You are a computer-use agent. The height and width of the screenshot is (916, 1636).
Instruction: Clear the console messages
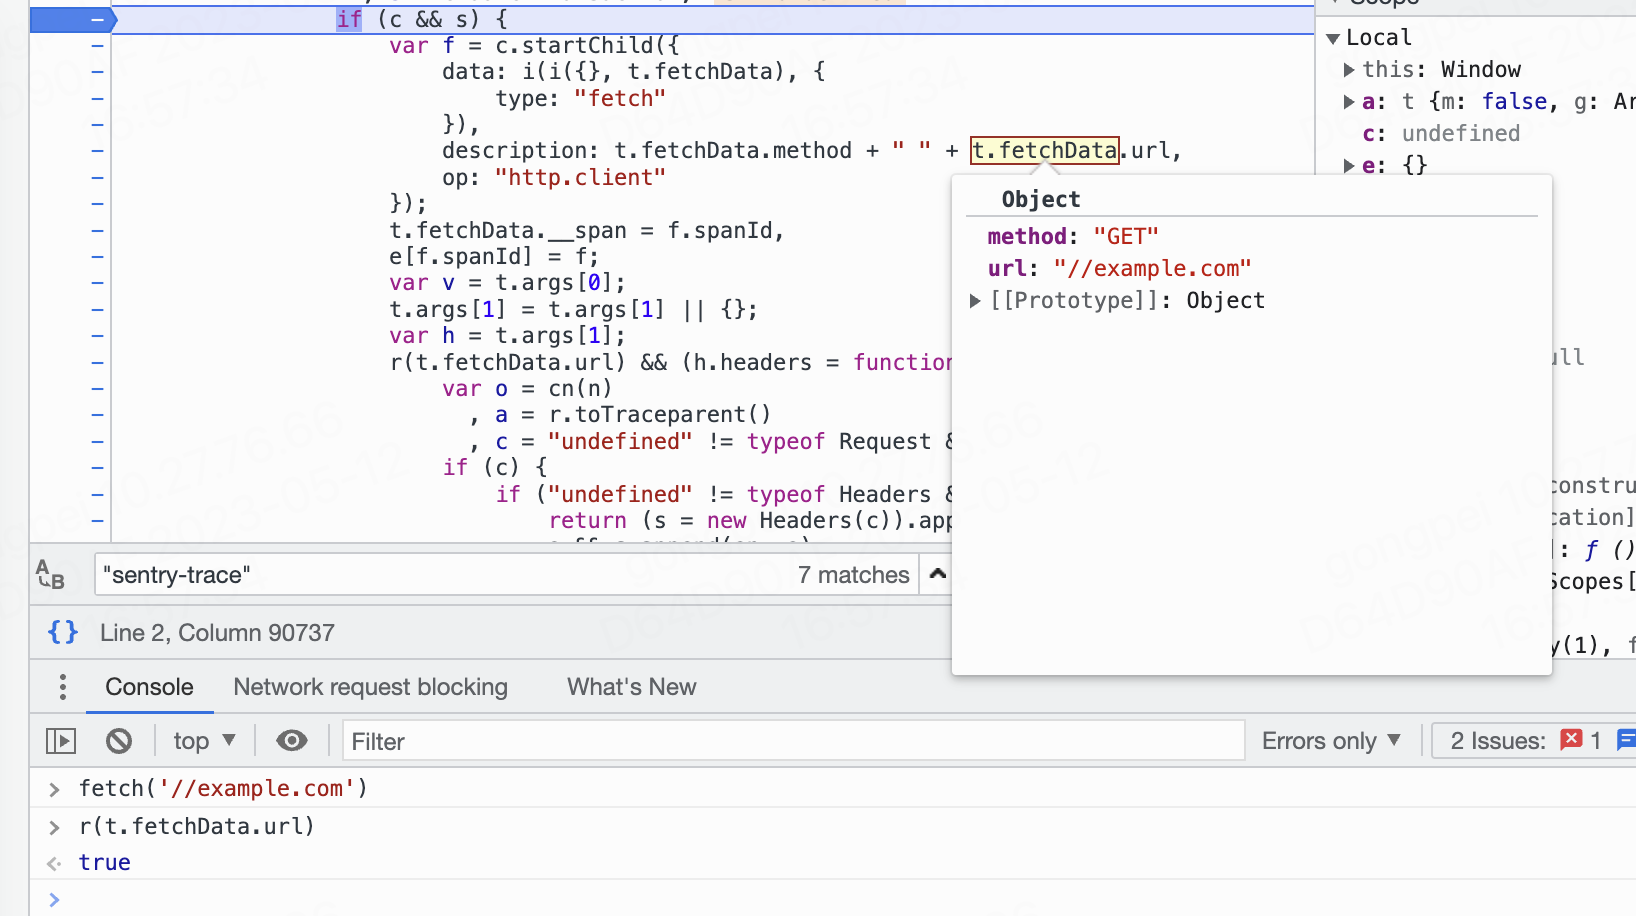(119, 740)
